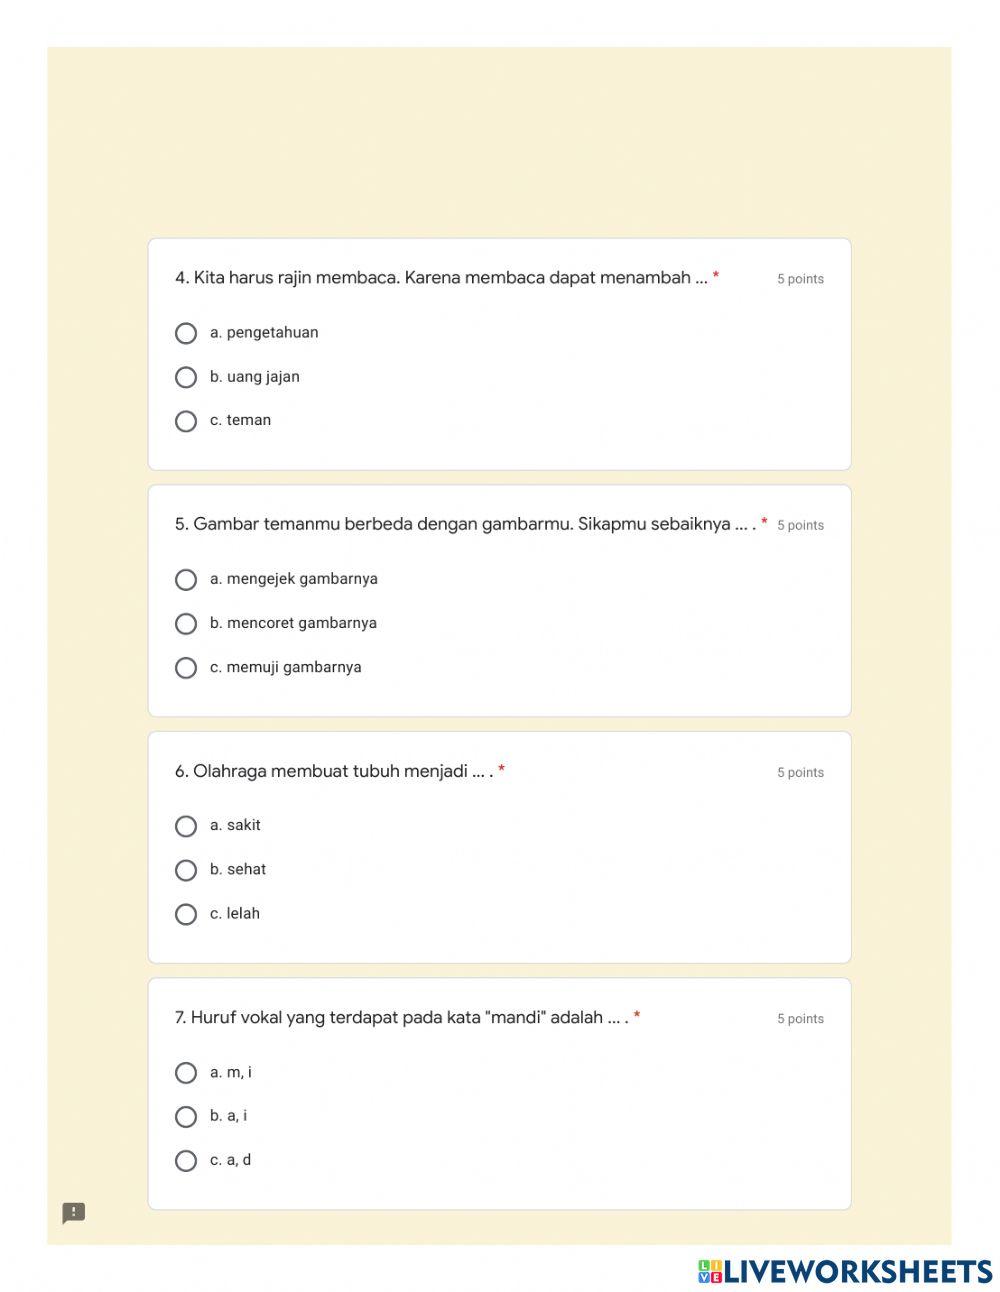Choose the 'b. uang jajan' option
Viewport: 1000px width, 1292px height.
click(x=186, y=377)
